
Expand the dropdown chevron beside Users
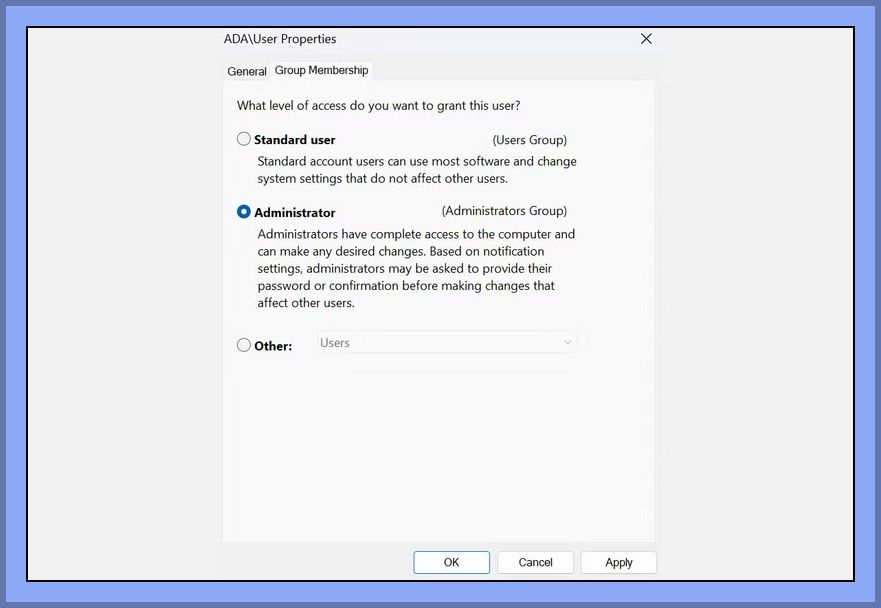tap(567, 342)
